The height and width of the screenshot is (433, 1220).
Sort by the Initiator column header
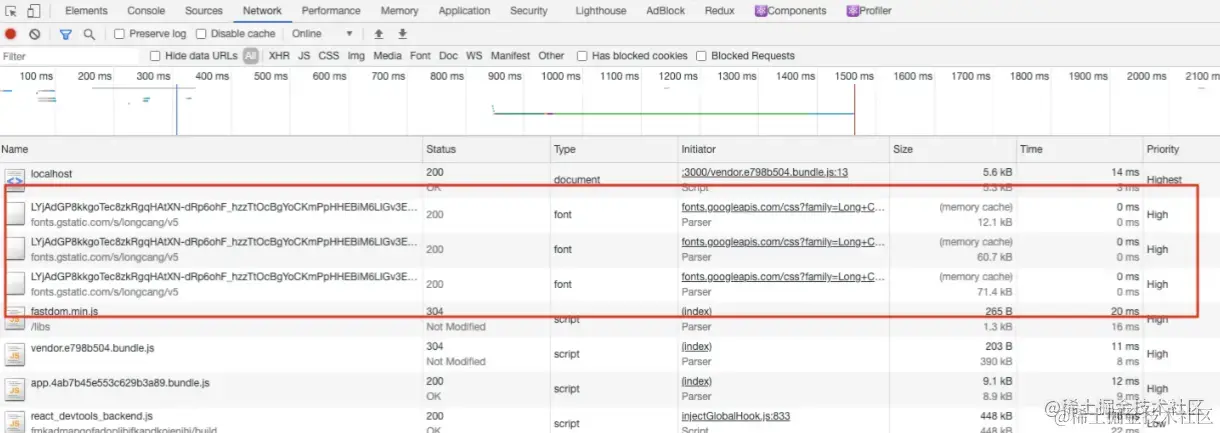(x=784, y=149)
